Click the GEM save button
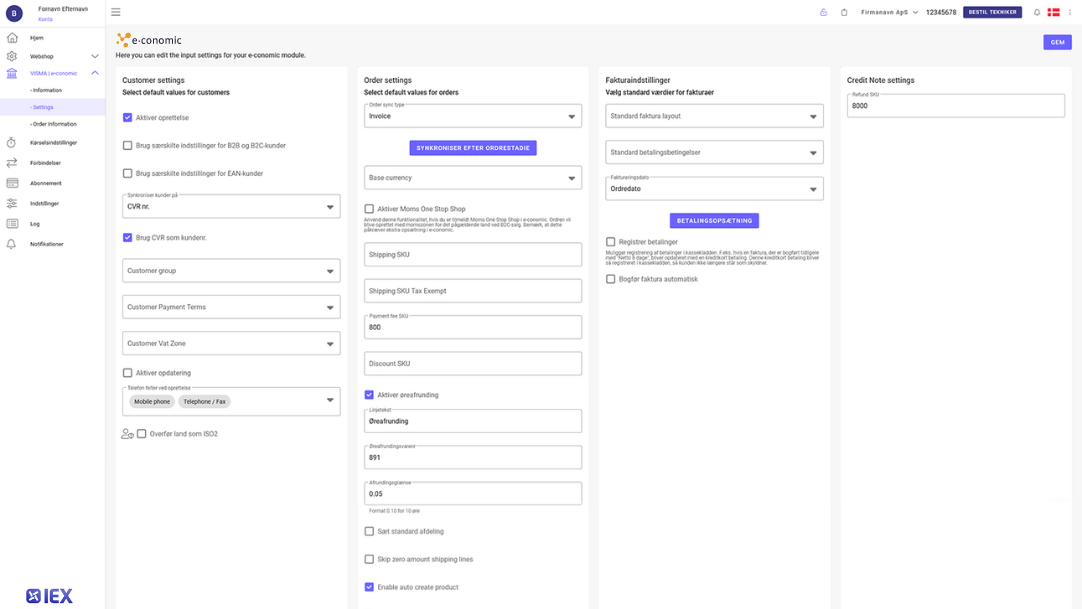The height and width of the screenshot is (609, 1082). point(1057,42)
